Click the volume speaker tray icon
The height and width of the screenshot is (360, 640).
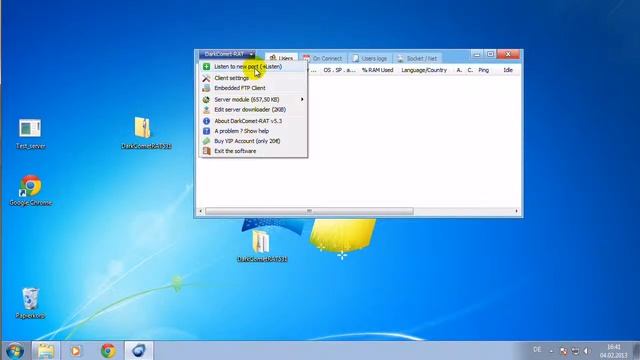click(x=587, y=351)
